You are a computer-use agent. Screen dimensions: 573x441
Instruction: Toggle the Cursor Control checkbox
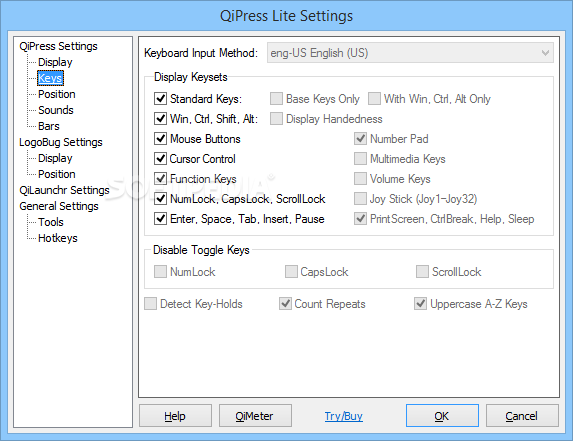point(160,159)
